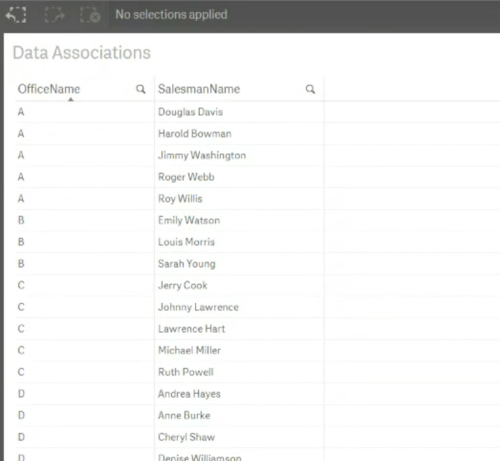Select Sarah Young cell

(187, 264)
